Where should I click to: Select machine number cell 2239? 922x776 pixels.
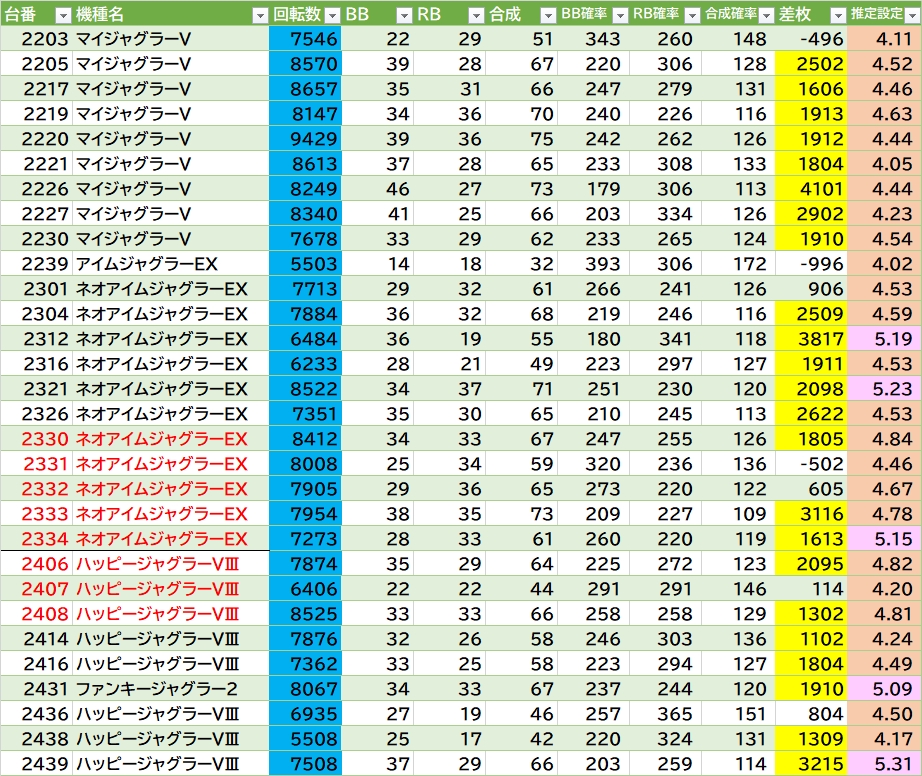[x=37, y=263]
